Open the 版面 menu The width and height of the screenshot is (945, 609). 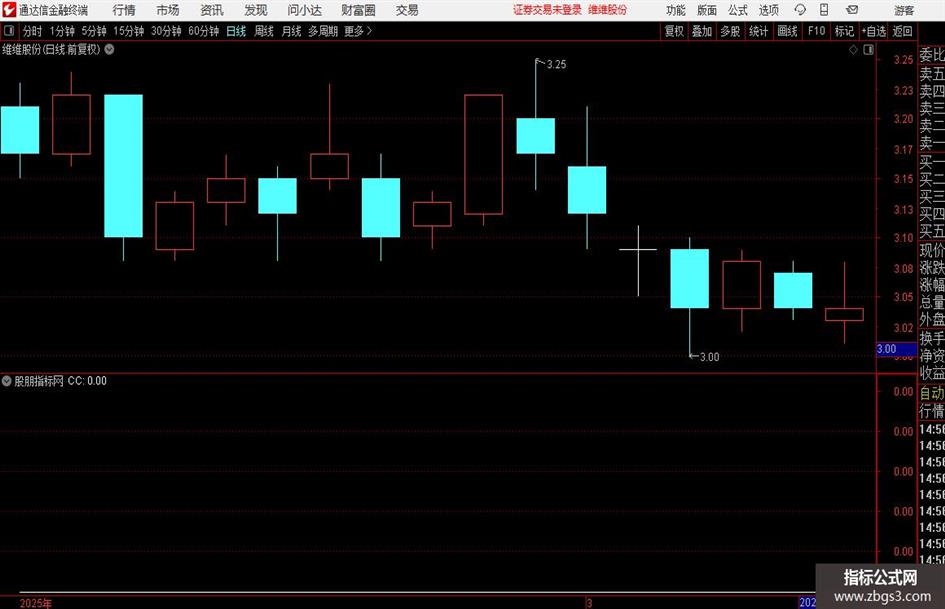tap(706, 10)
